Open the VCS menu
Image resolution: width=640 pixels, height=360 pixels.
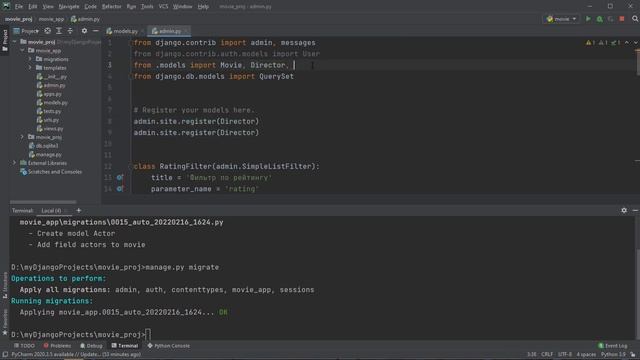coord(163,7)
